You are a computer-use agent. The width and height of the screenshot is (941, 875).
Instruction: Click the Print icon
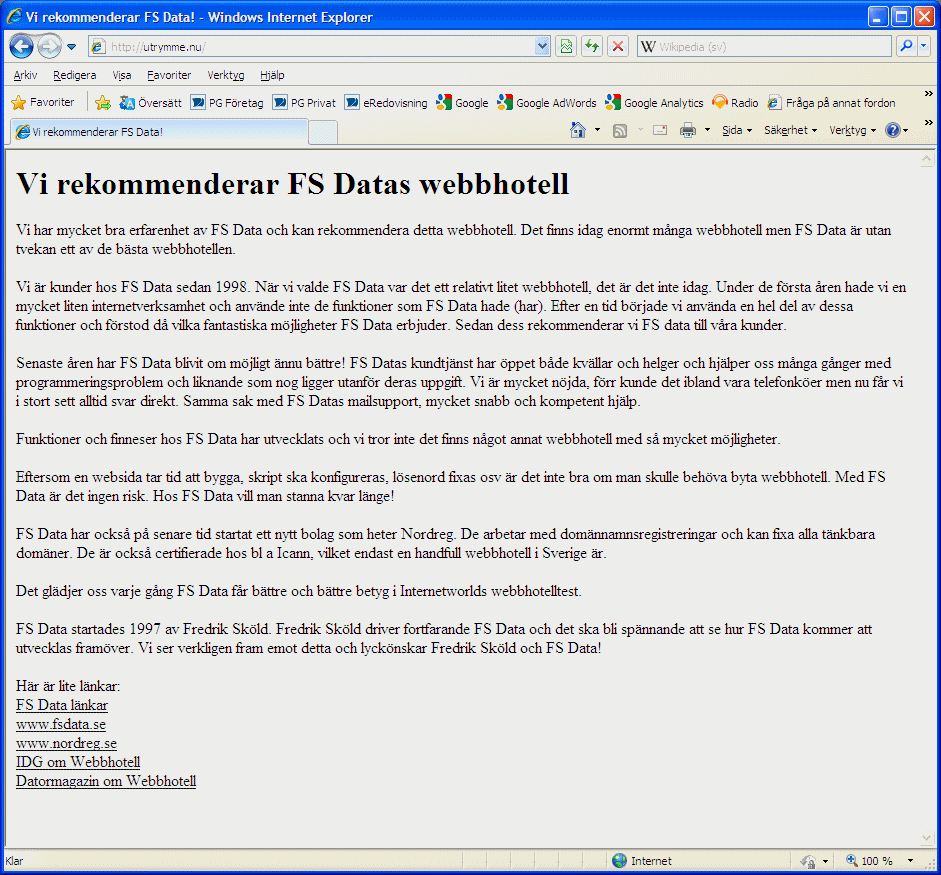coord(688,130)
